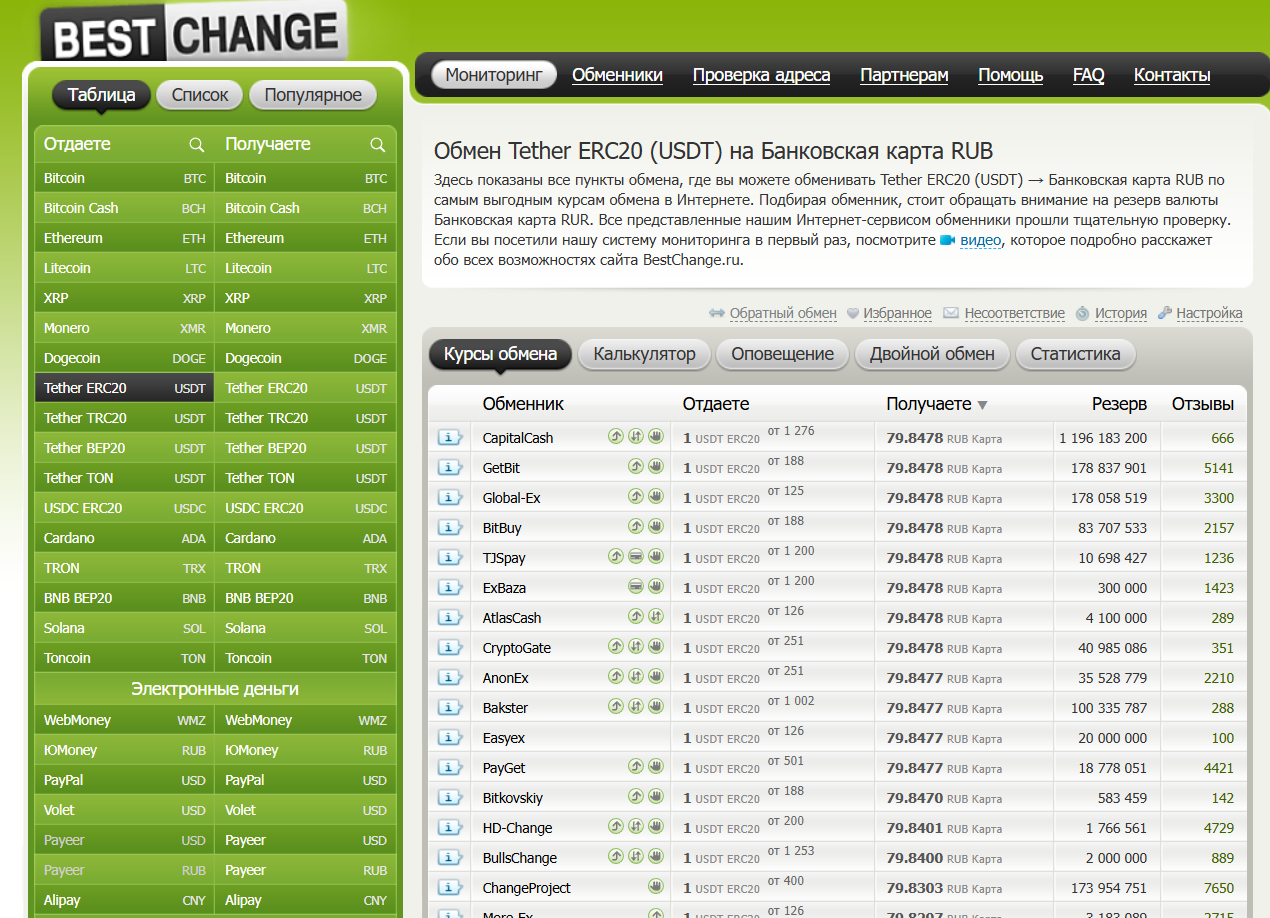Click the hand icon in Bitkovskiy row
Screen dimensions: 1270x918
[x=656, y=796]
